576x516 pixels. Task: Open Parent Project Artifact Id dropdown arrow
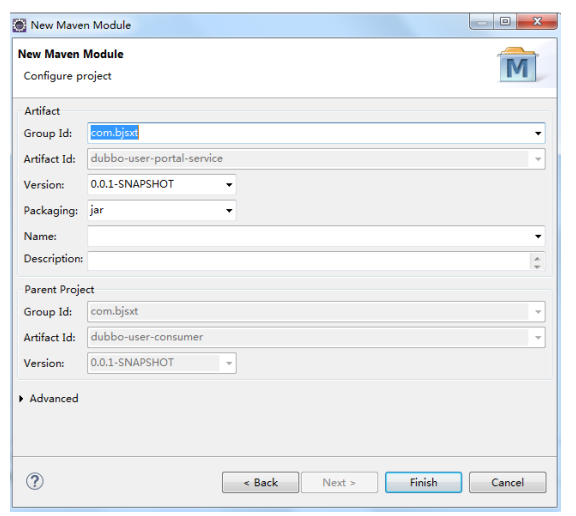(538, 338)
